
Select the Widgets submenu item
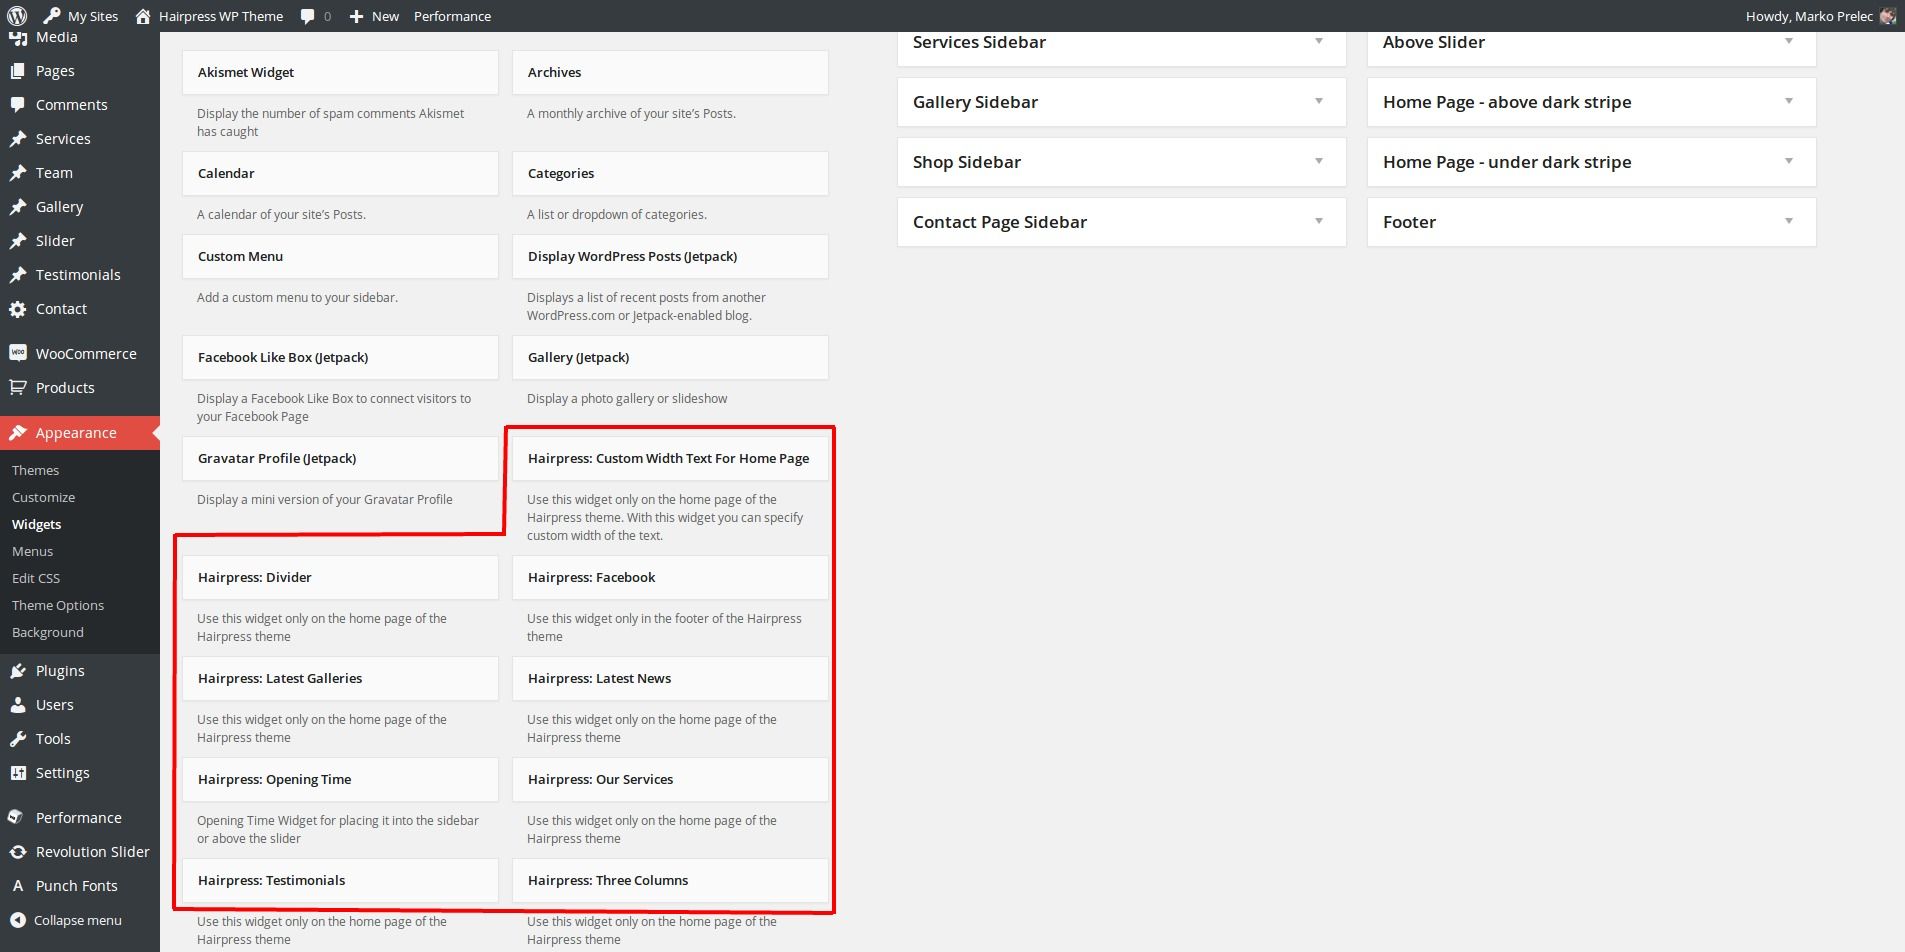pyautogui.click(x=37, y=524)
